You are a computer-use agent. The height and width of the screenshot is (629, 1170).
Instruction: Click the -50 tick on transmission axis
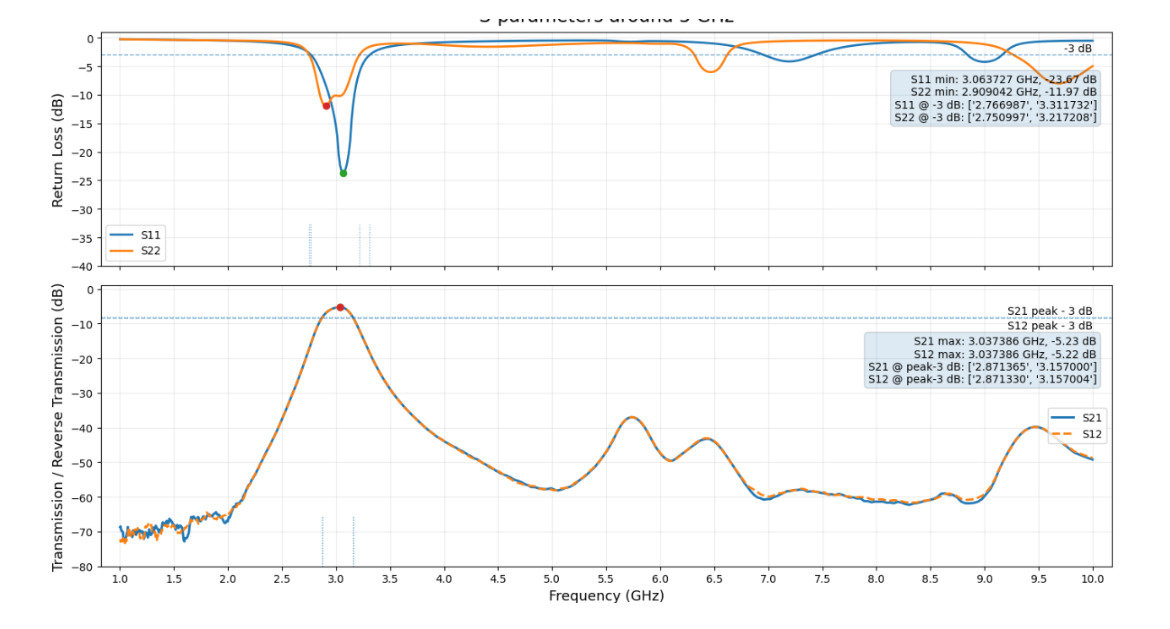point(84,463)
